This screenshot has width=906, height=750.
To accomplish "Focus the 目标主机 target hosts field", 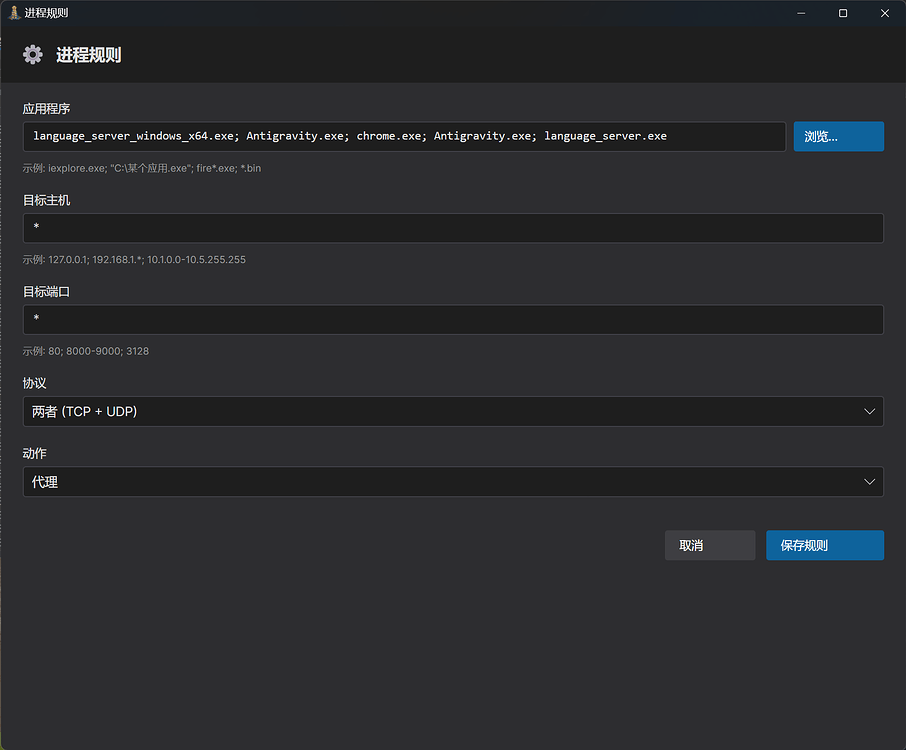I will coord(453,228).
